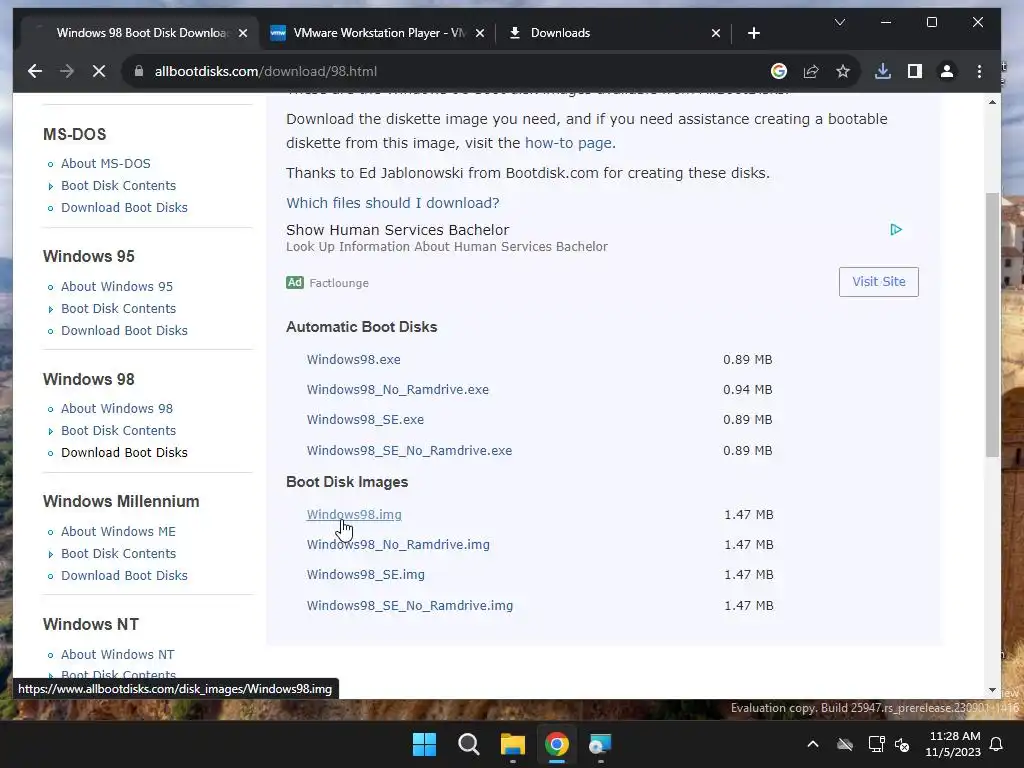Open Windows 95 Download Boot Disks

pos(124,330)
